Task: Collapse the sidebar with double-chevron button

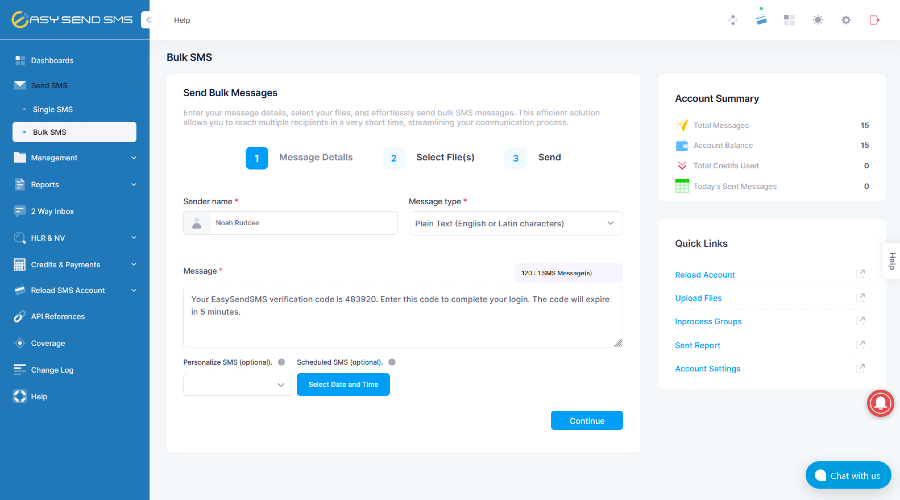Action: pyautogui.click(x=149, y=20)
